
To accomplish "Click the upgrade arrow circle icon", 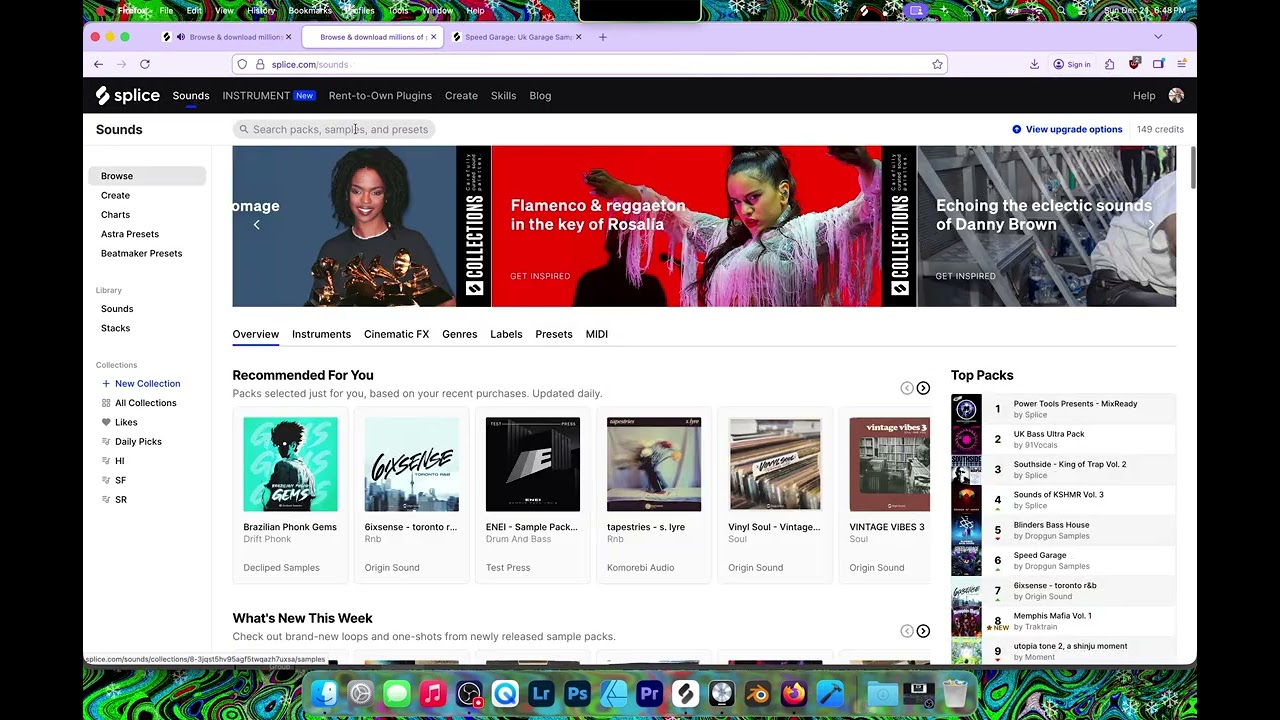I will point(1017,129).
